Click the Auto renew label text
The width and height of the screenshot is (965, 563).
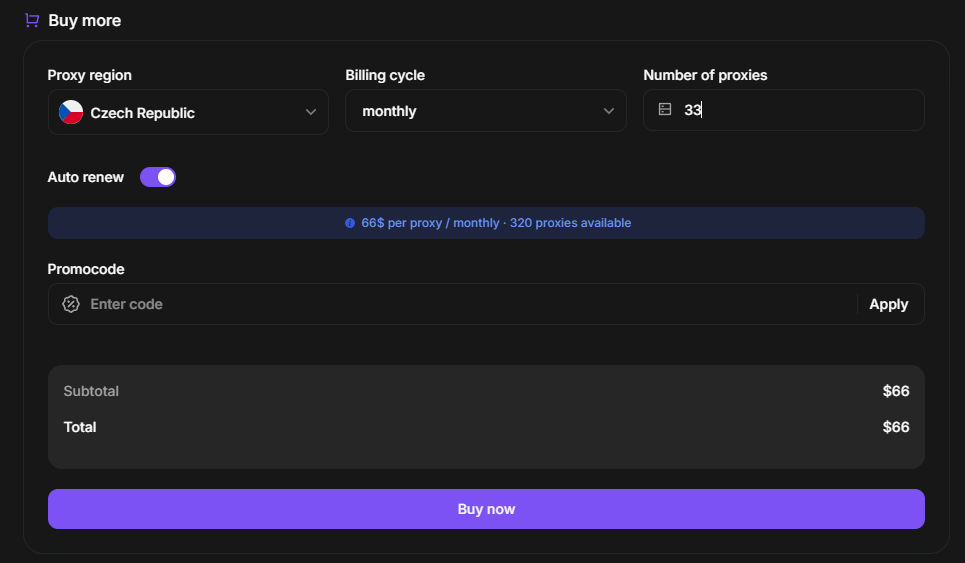click(86, 177)
